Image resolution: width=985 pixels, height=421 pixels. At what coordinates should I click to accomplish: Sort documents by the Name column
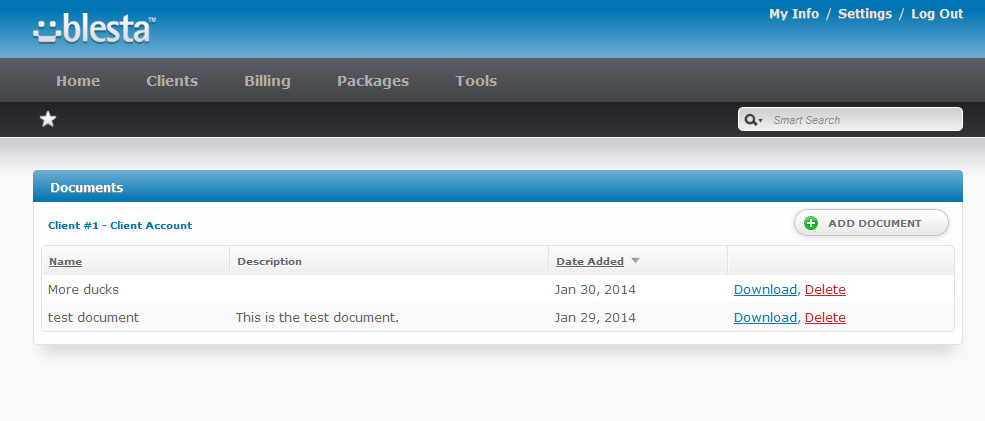click(65, 261)
